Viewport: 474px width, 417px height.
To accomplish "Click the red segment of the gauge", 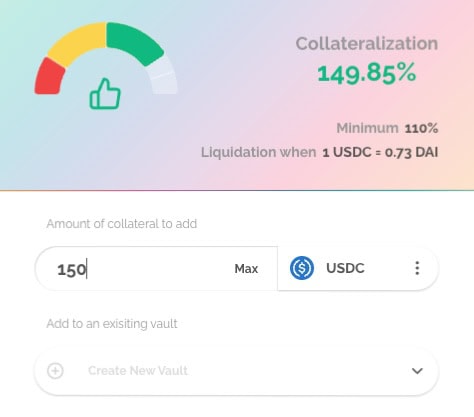I will (49, 77).
